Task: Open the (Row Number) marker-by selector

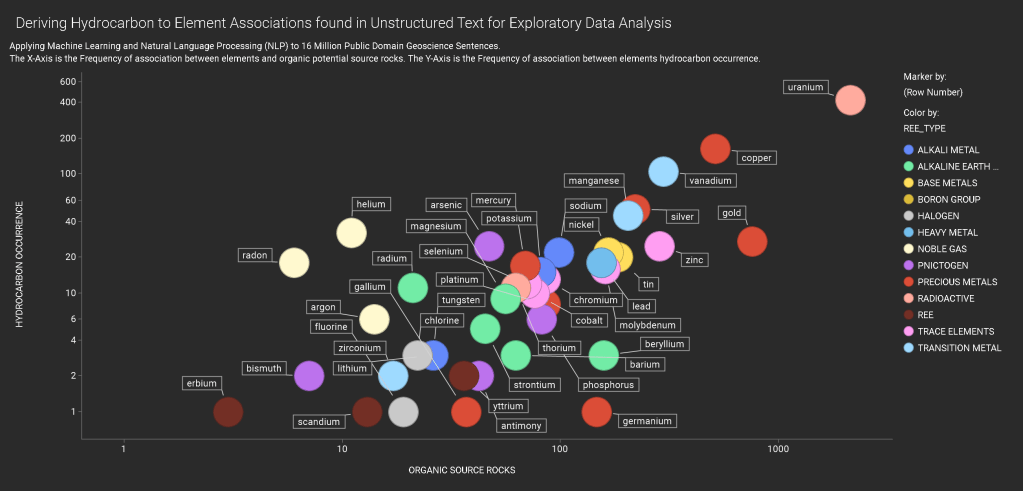Action: point(932,92)
